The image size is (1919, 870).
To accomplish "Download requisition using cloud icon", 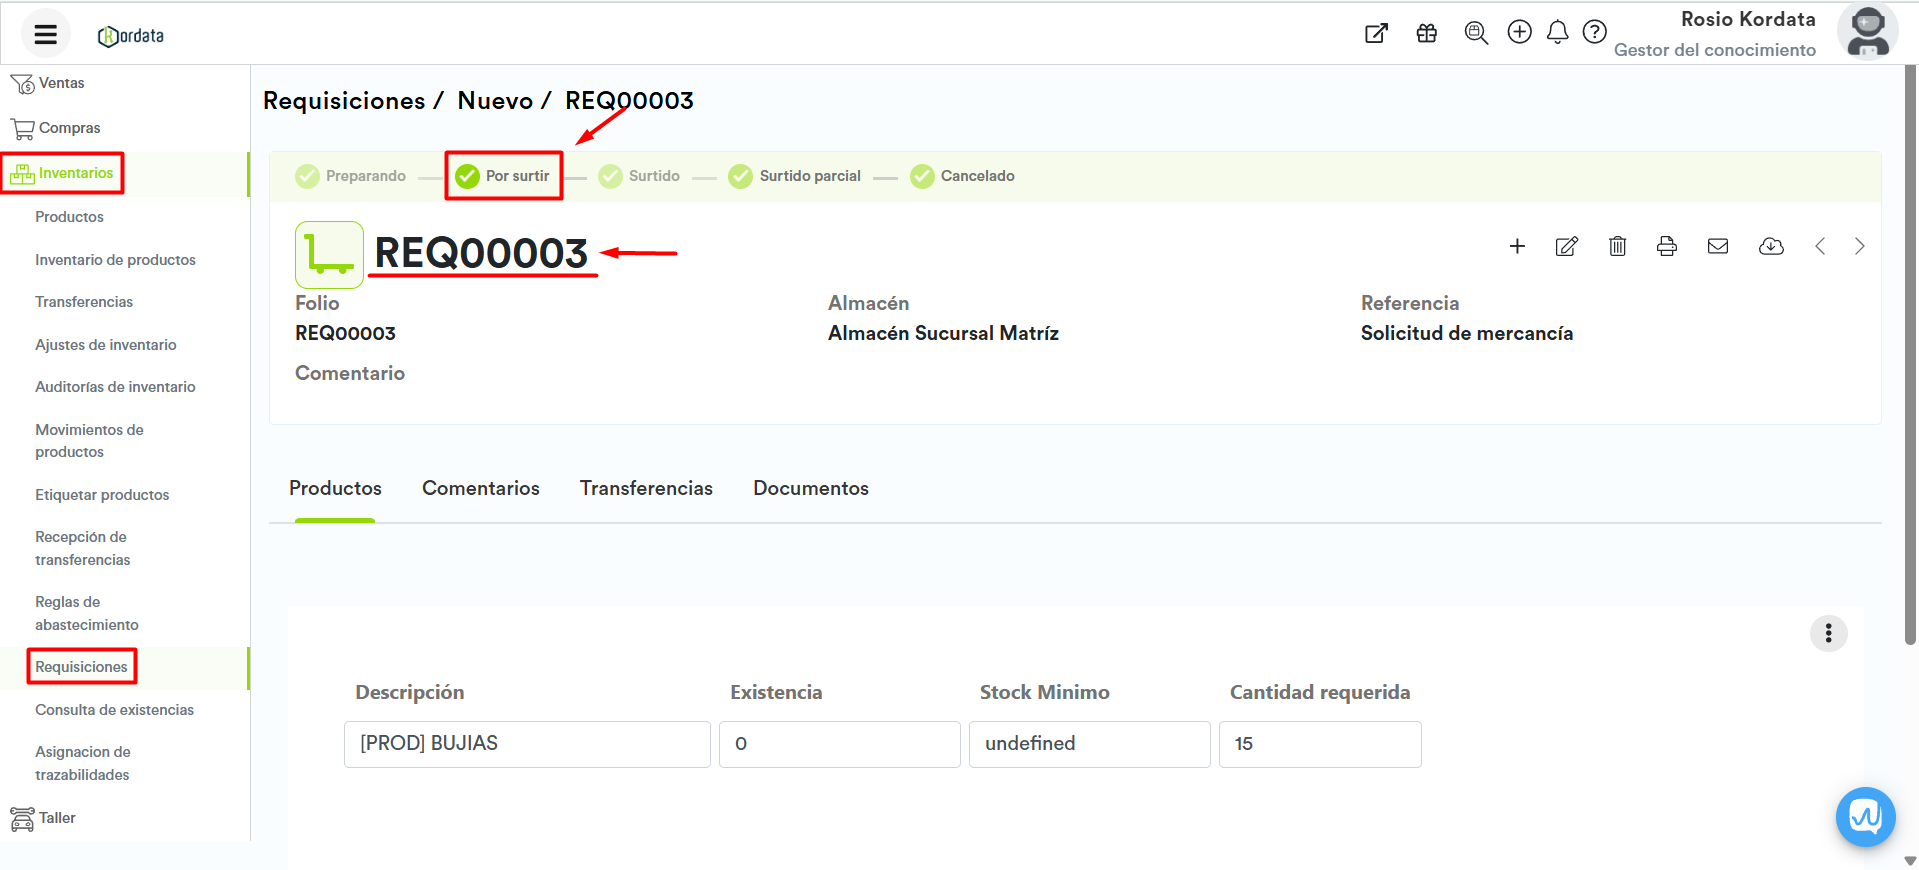I will (1770, 247).
